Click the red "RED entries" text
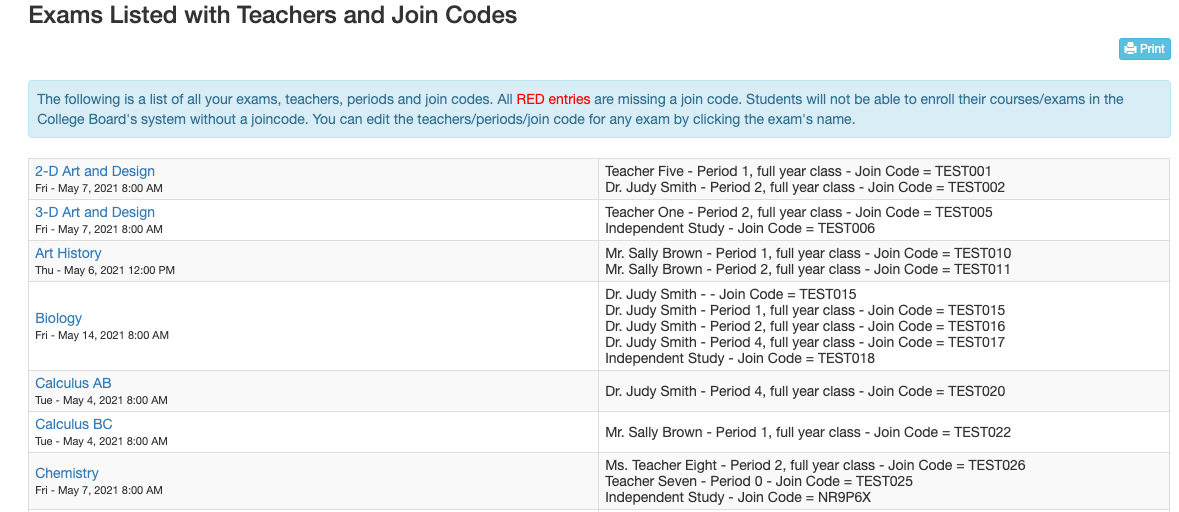This screenshot has height=512, width=1179. click(x=553, y=99)
